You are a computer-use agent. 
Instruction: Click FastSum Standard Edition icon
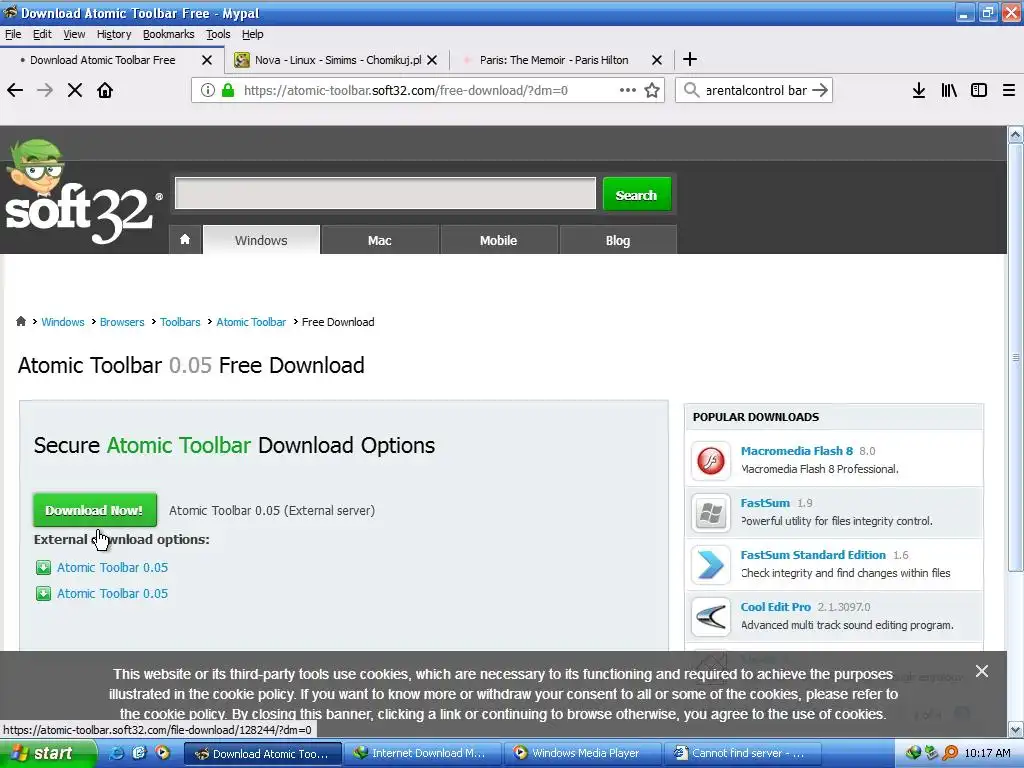click(711, 565)
